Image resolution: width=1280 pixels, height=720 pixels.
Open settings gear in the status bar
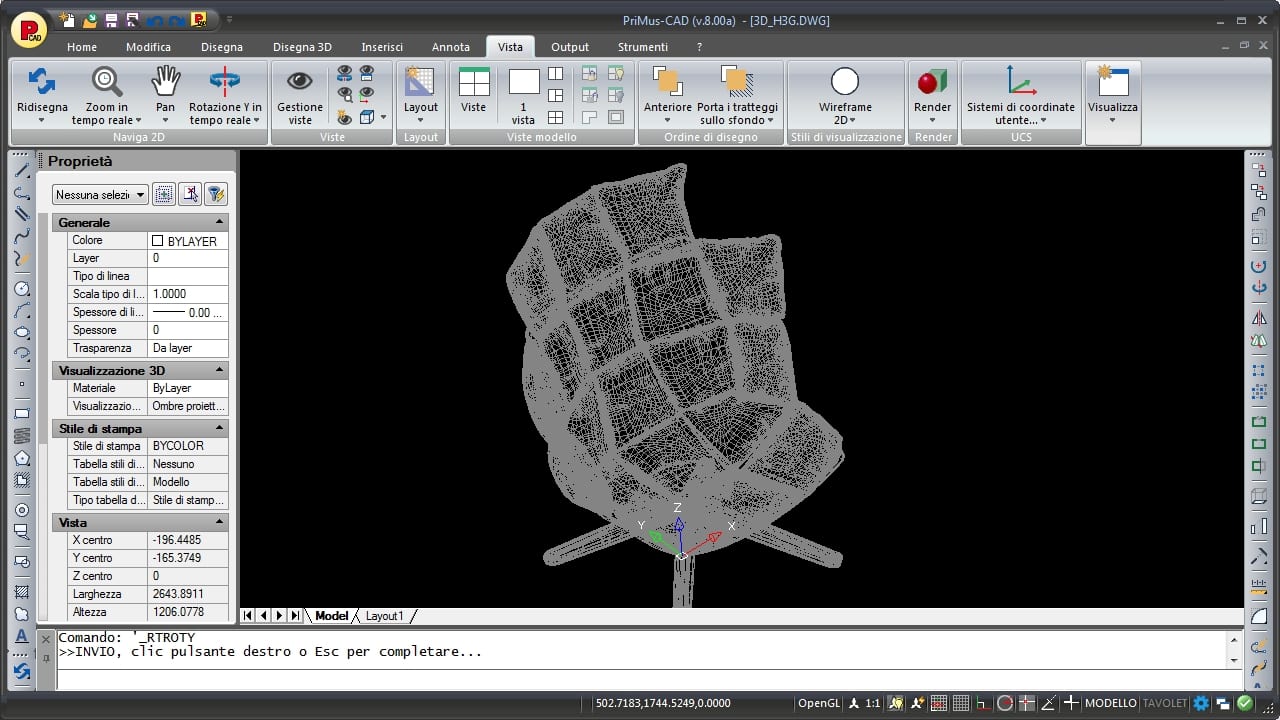[x=1201, y=703]
